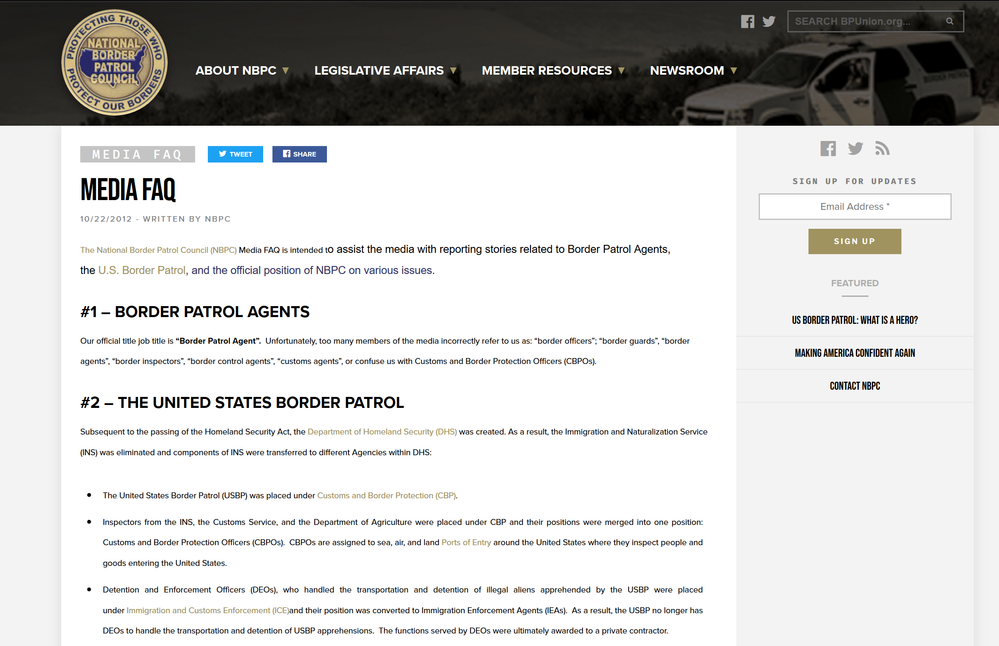Open featured article US Border Patrol: What Is a Hero?
Image resolution: width=999 pixels, height=646 pixels.
click(854, 320)
